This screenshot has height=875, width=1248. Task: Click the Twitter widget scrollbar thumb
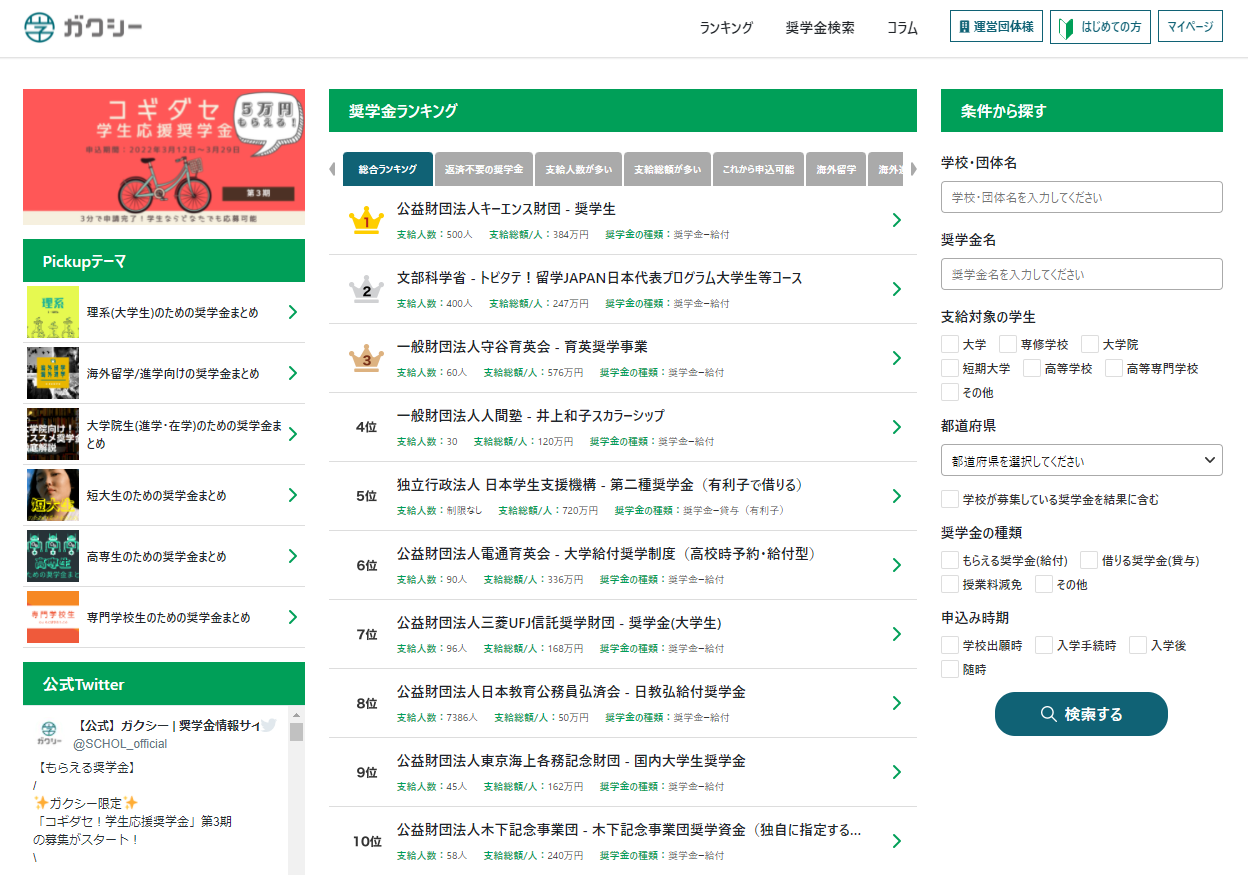pos(296,731)
